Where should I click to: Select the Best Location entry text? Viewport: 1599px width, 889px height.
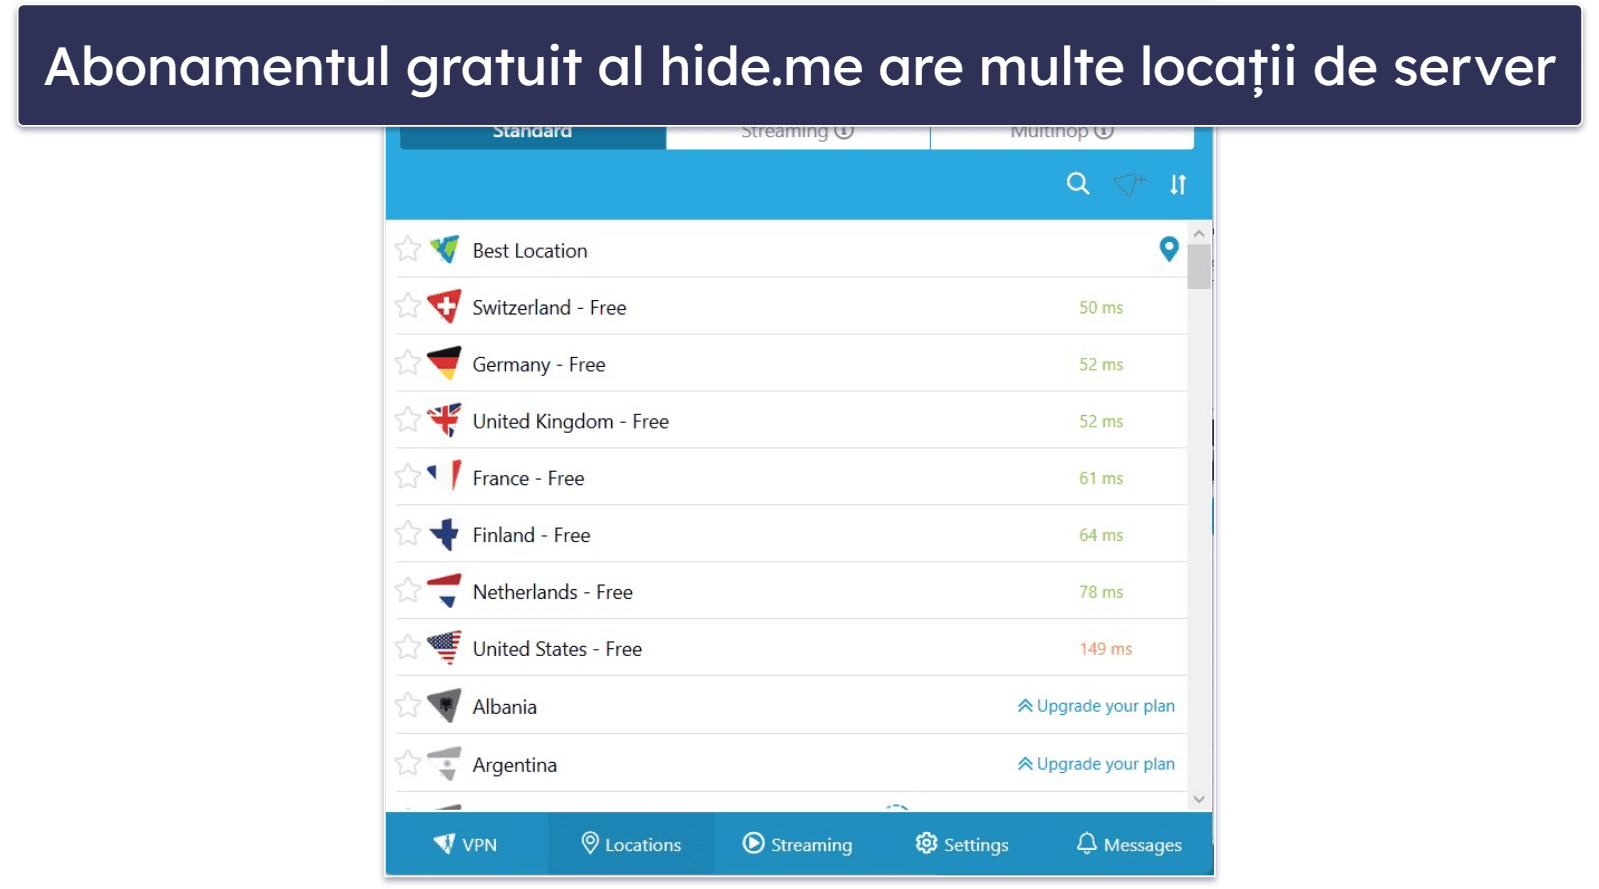(x=530, y=251)
